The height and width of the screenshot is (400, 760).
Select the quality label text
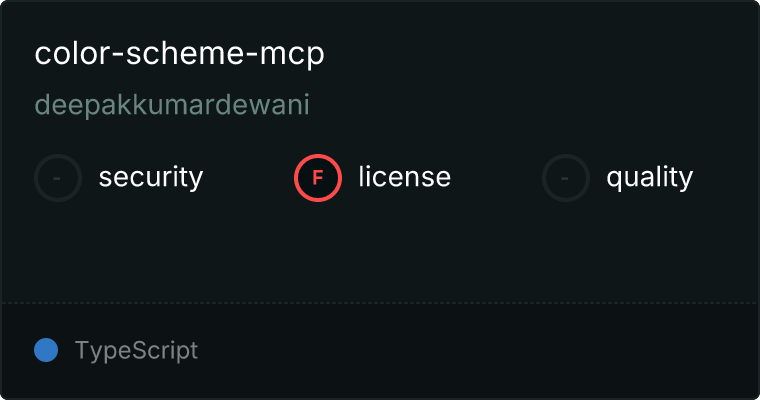pos(649,177)
